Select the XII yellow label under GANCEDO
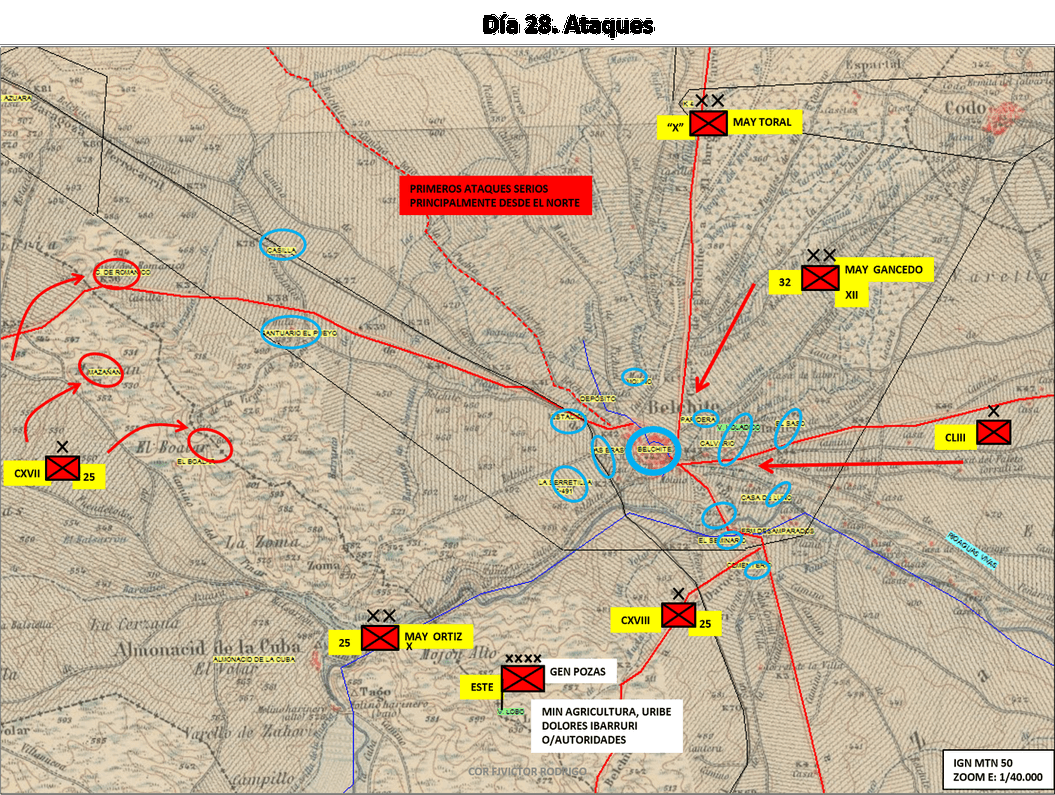 click(x=851, y=295)
